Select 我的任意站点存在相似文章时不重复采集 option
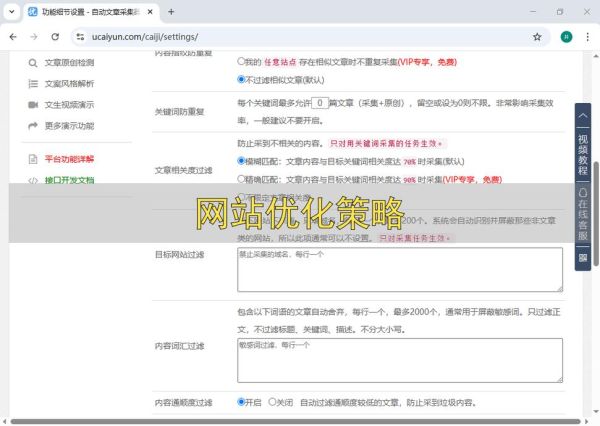This screenshot has height=426, width=600. (241, 61)
